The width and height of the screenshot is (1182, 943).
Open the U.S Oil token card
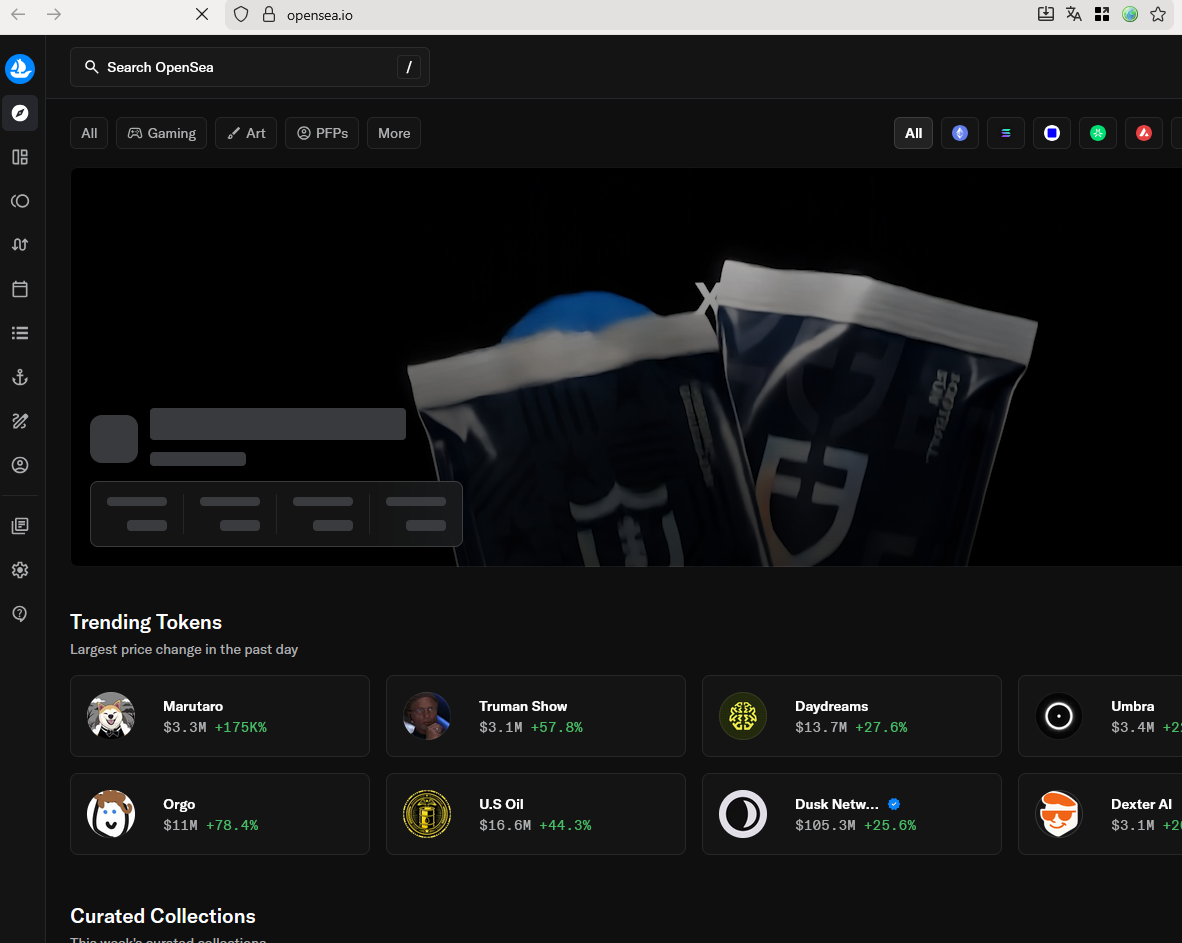536,814
